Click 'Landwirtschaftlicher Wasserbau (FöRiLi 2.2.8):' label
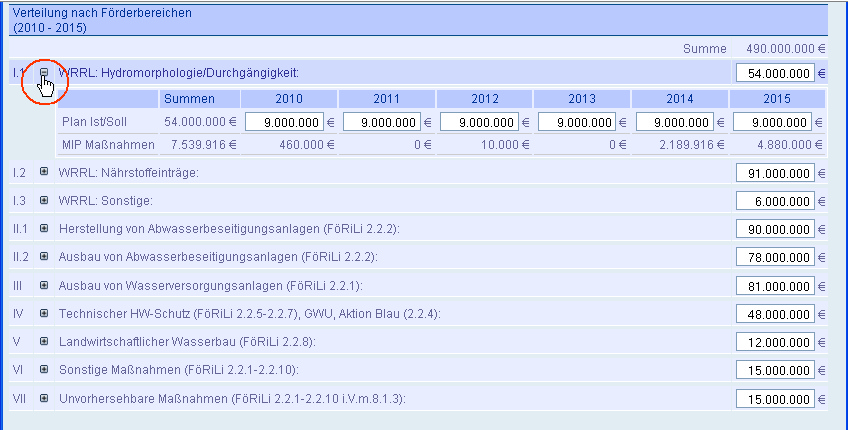Image resolution: width=848 pixels, height=430 pixels. click(x=187, y=342)
